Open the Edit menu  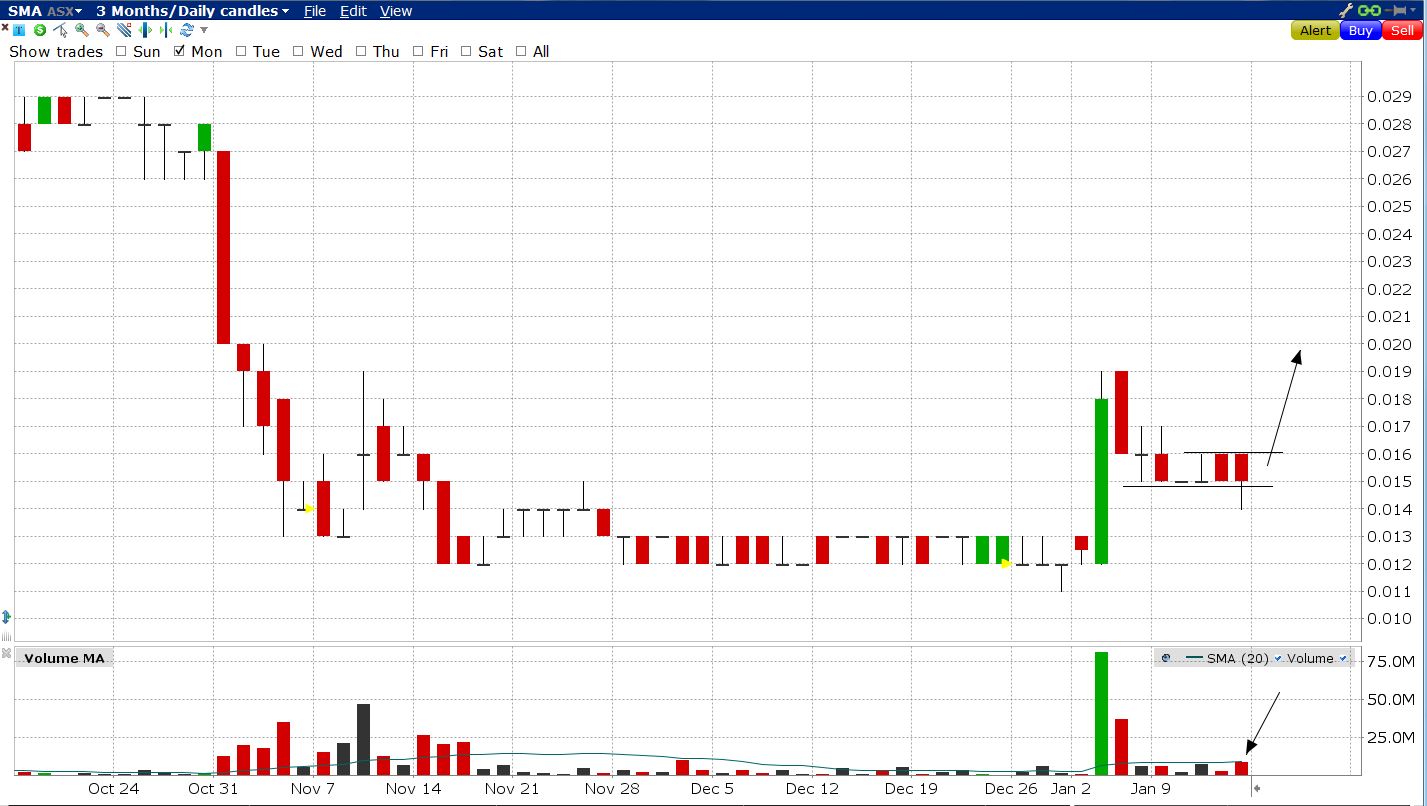(353, 11)
